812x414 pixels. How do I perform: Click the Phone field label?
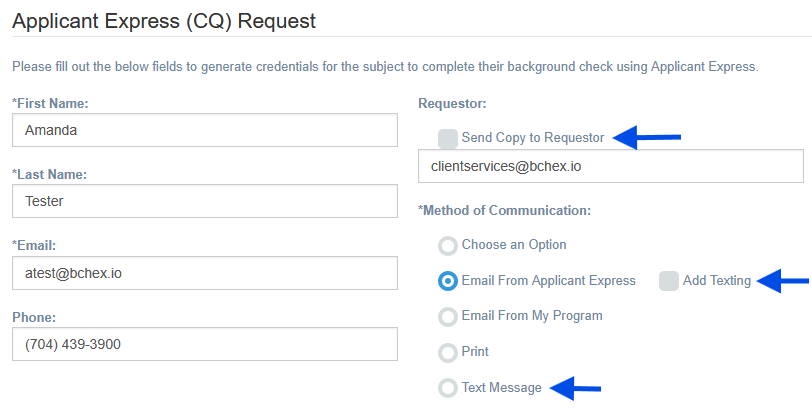pos(33,317)
